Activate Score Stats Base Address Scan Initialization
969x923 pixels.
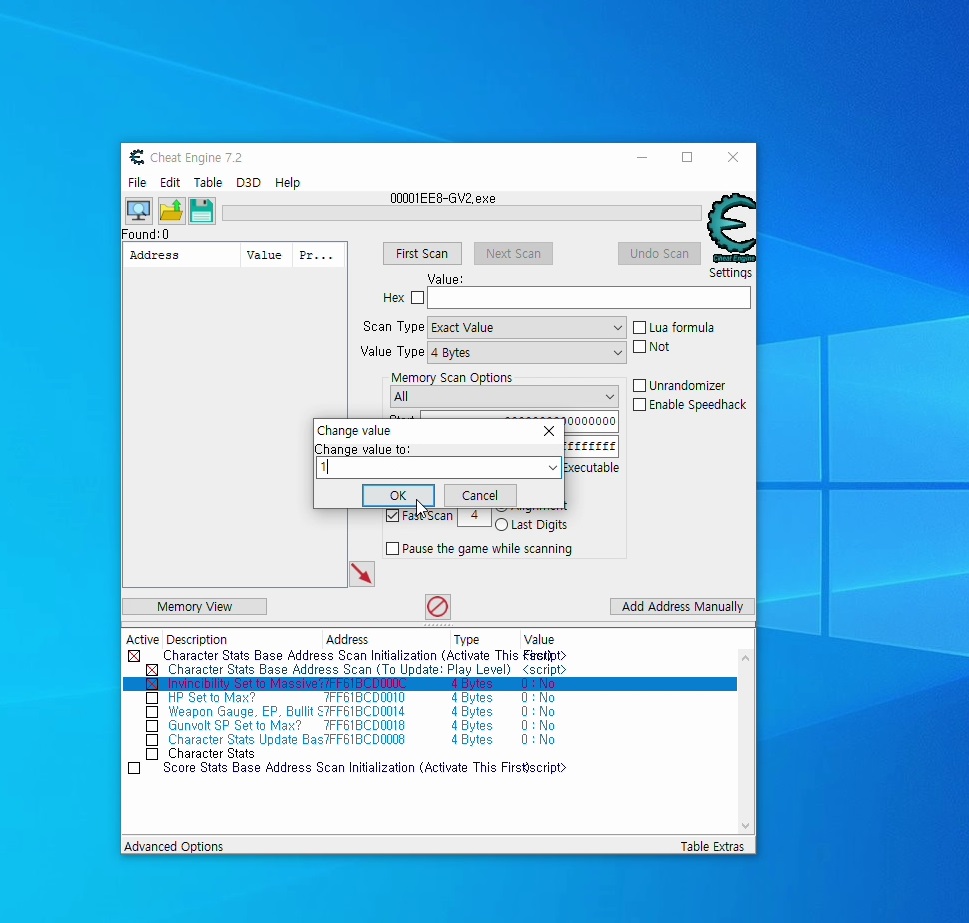point(134,768)
